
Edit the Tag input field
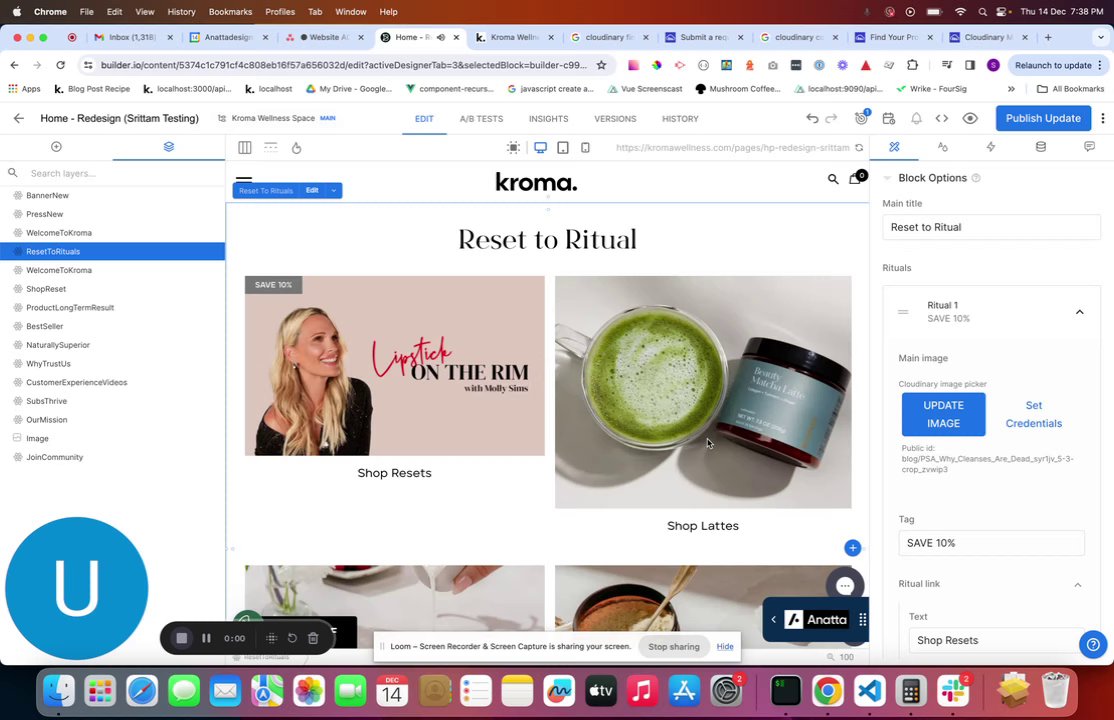991,543
